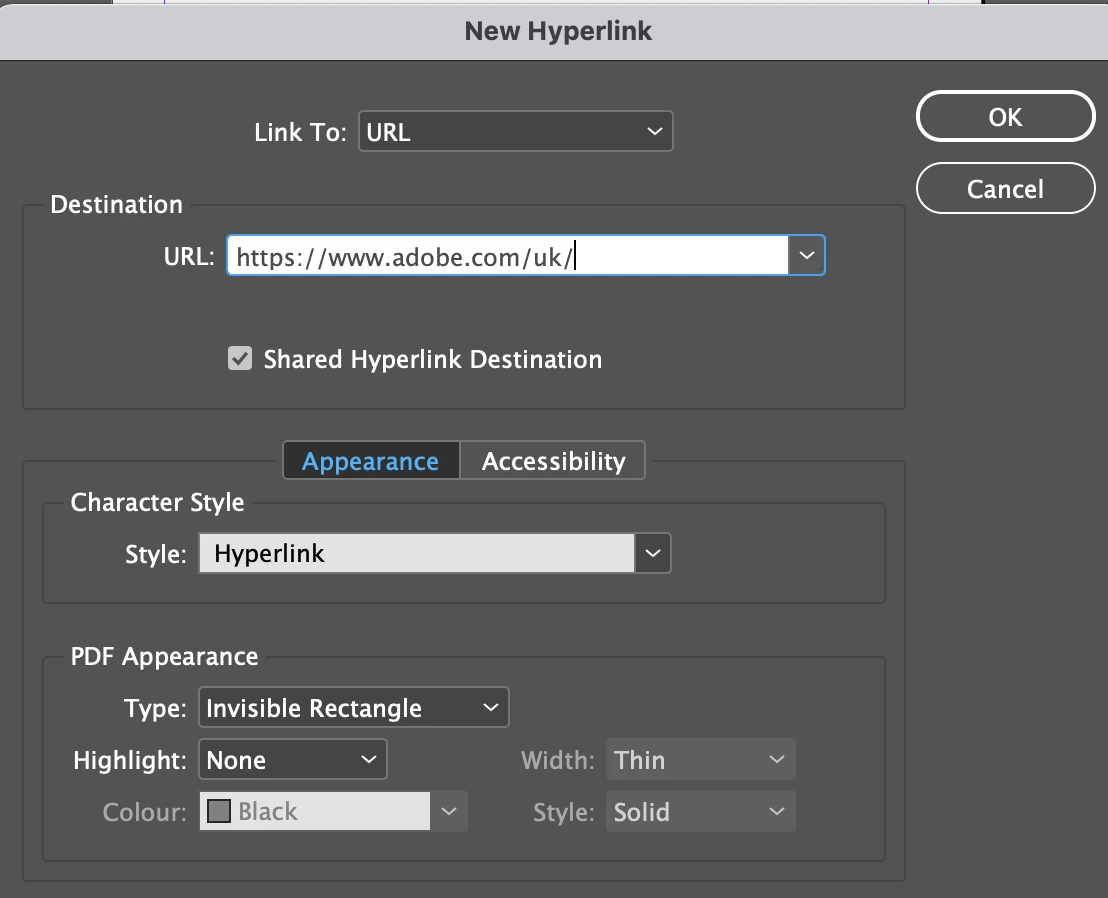Switch to the Appearance tab
The height and width of the screenshot is (898, 1108).
371,461
